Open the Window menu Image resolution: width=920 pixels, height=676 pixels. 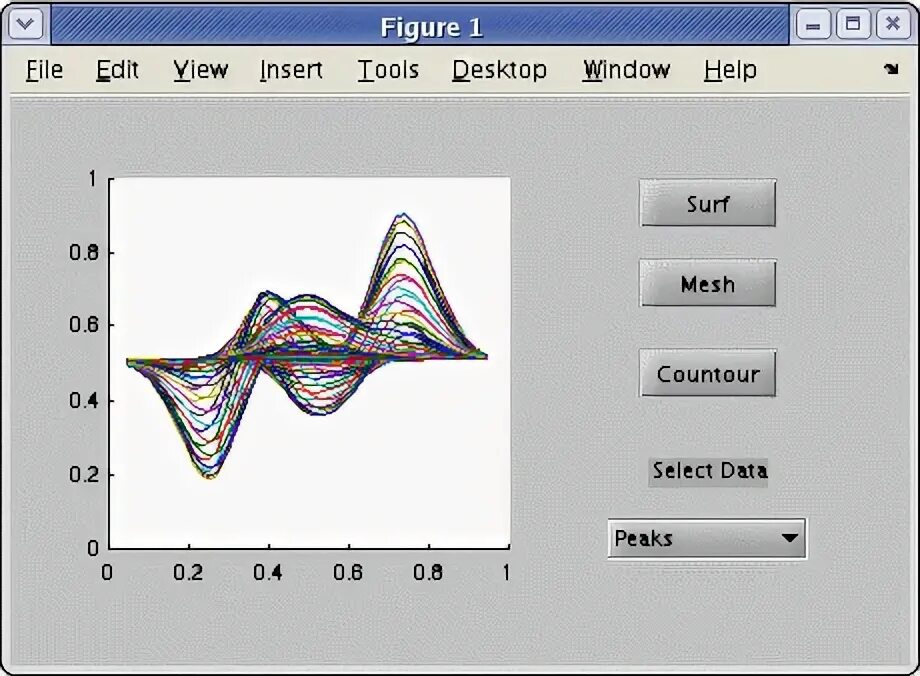626,70
